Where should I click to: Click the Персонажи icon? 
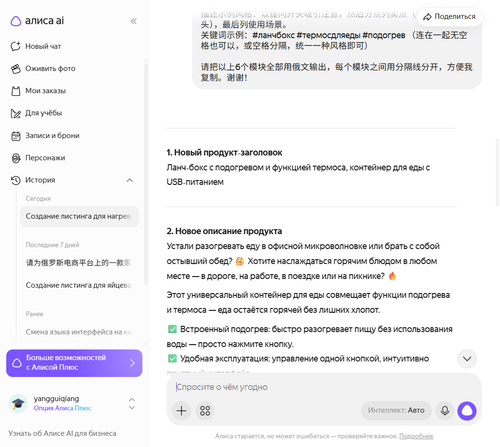click(x=16, y=158)
